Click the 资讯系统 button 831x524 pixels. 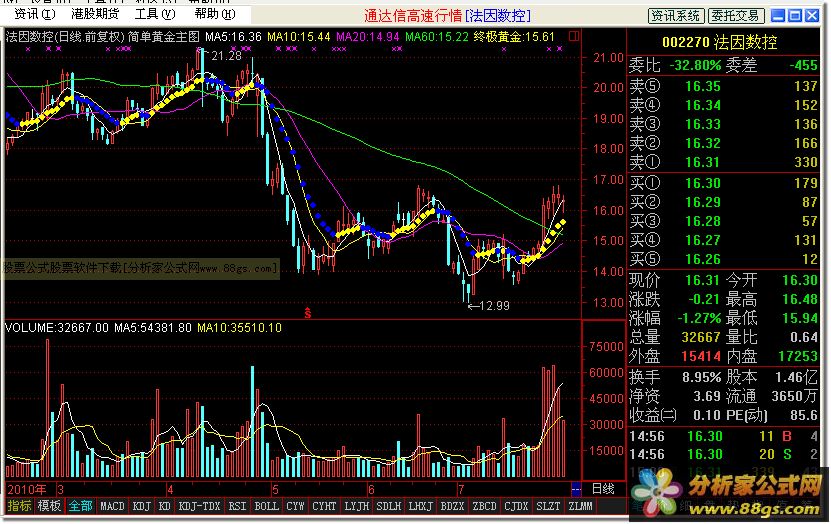[676, 16]
